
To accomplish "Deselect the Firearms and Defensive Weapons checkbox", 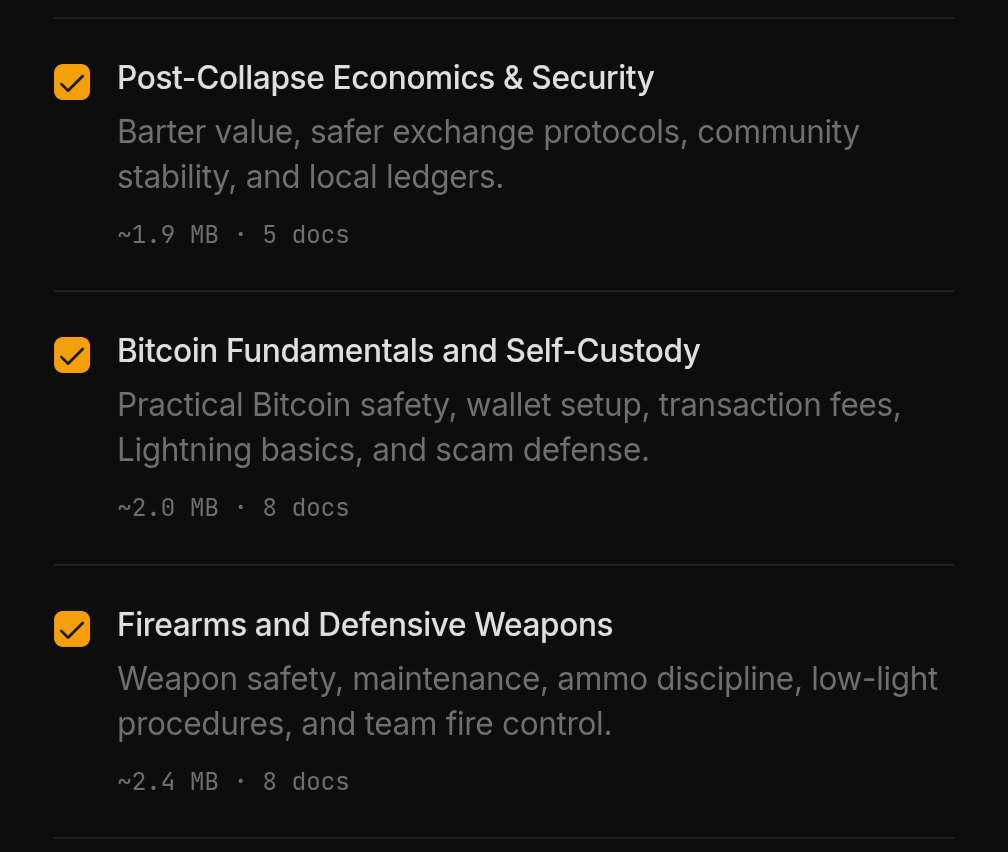I will coord(72,629).
